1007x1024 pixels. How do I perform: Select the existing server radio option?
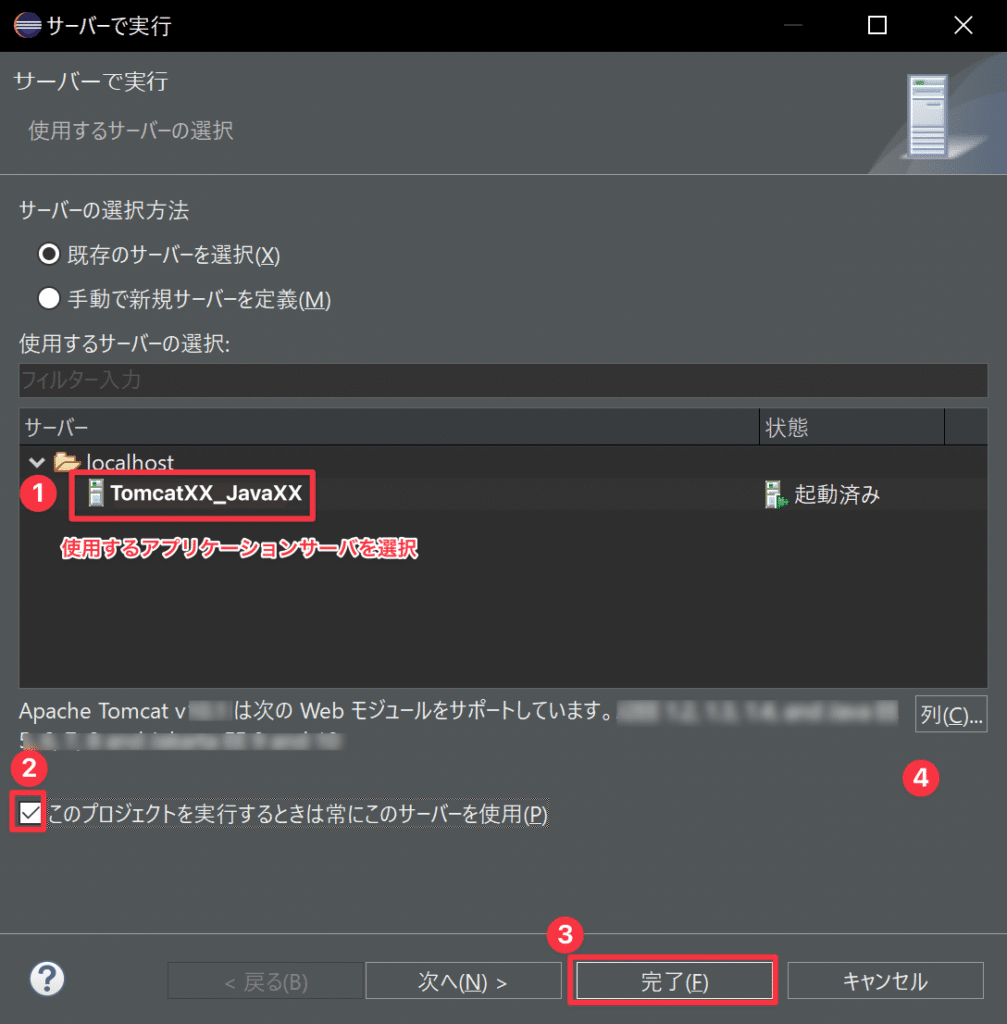pyautogui.click(x=48, y=254)
